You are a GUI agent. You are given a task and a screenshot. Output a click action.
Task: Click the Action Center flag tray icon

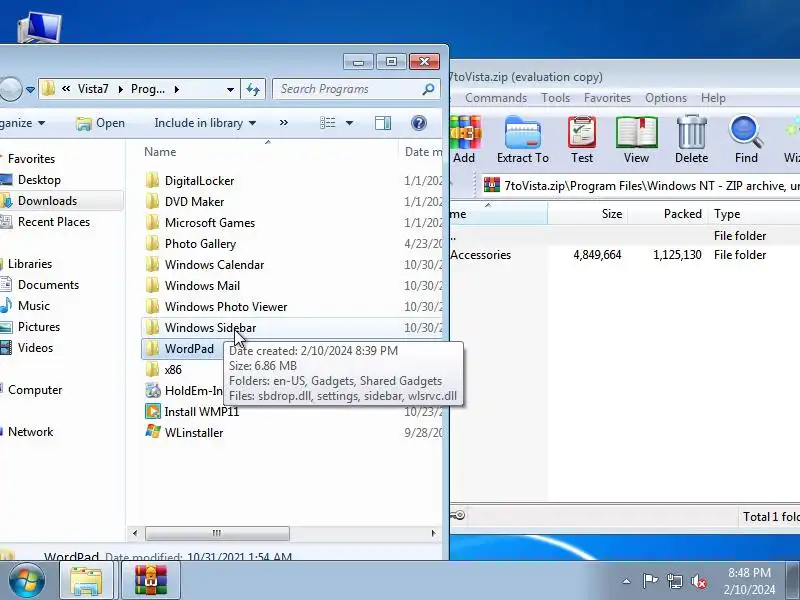tap(650, 581)
